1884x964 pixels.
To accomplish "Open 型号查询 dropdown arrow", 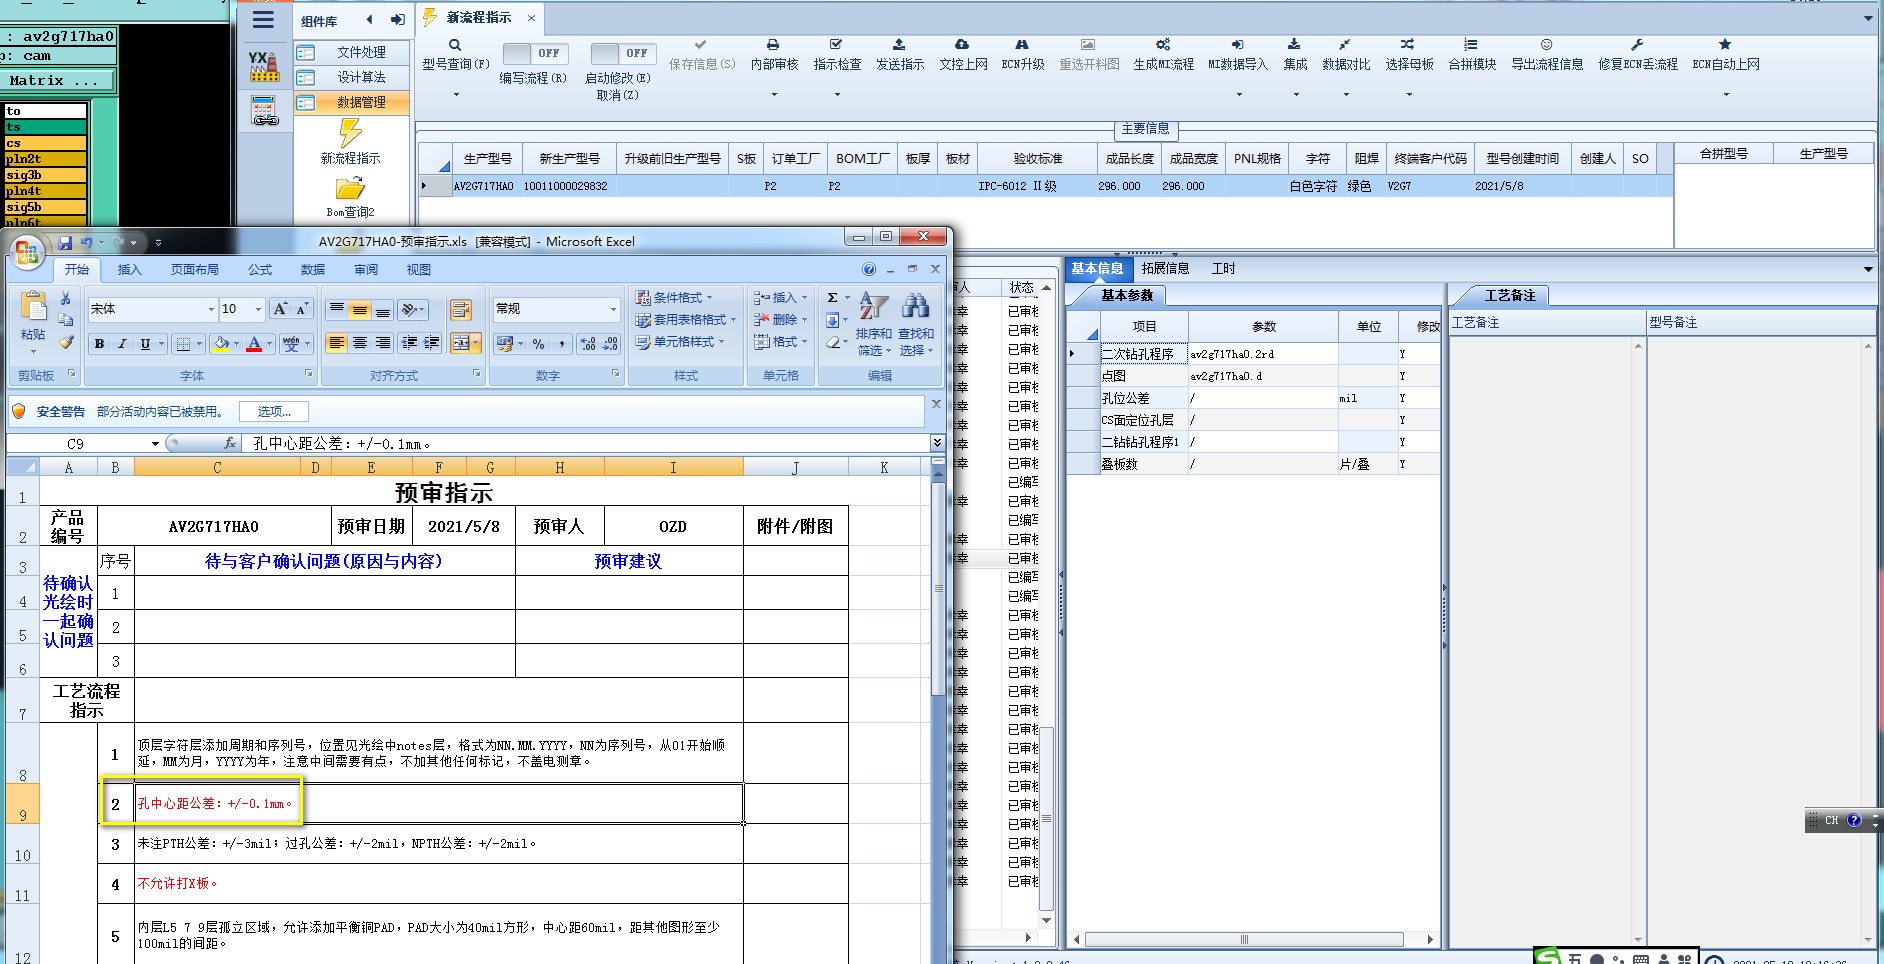I will (456, 95).
